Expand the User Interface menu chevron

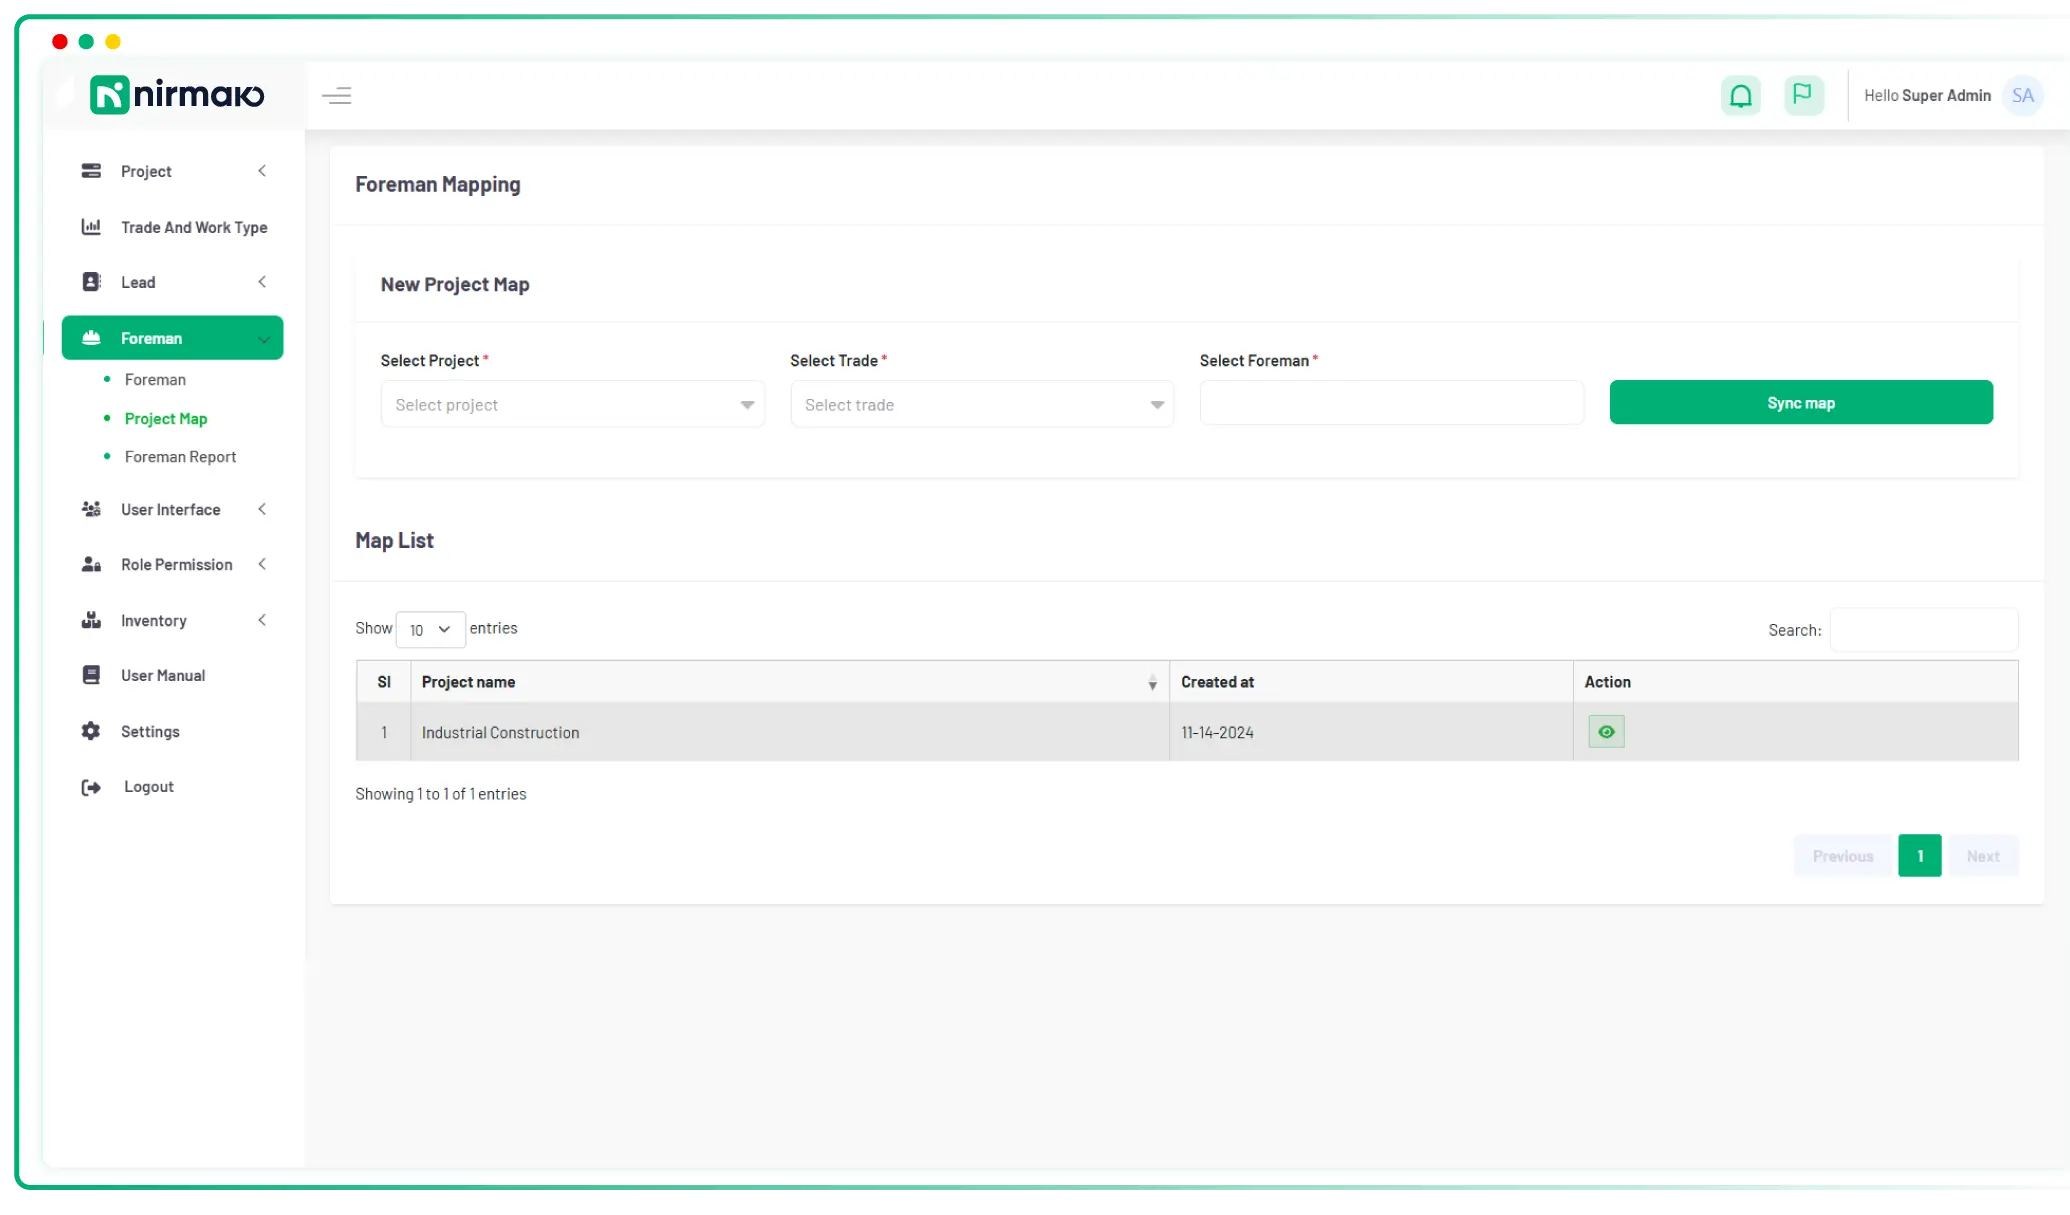click(x=262, y=509)
